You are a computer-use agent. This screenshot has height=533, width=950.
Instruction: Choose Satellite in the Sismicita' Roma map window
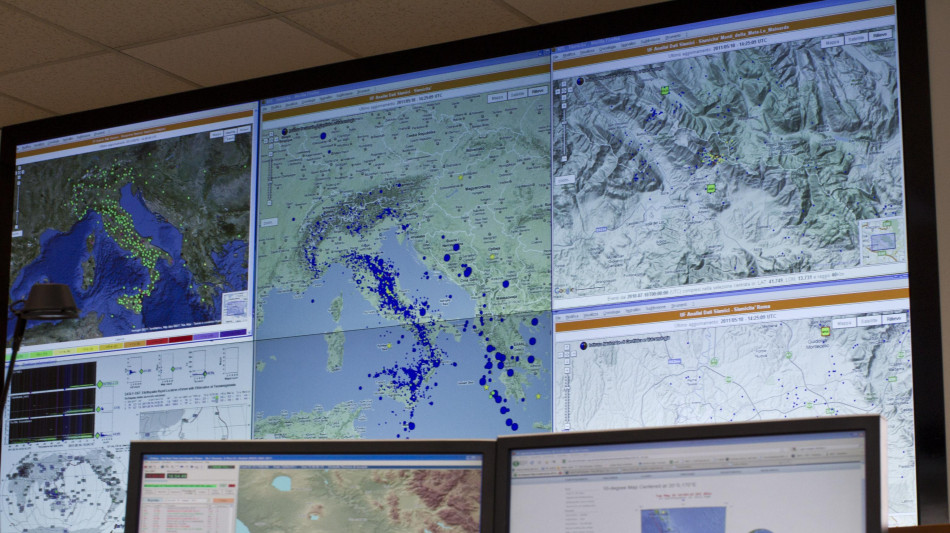[871, 321]
